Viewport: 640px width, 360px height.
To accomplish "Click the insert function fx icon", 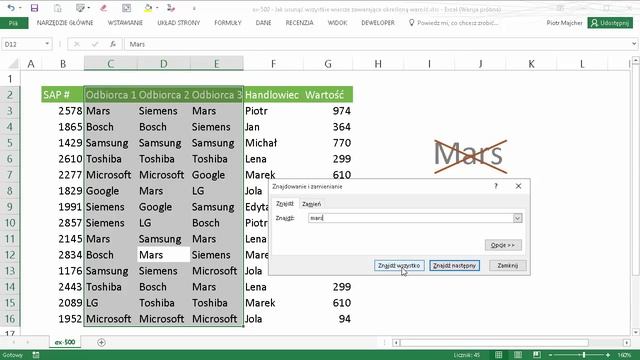I will [x=113, y=44].
